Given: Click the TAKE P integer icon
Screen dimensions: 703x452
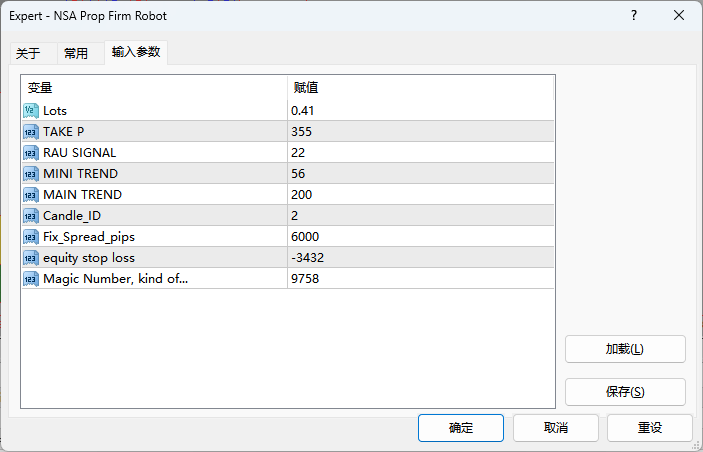Looking at the screenshot, I should (x=30, y=131).
